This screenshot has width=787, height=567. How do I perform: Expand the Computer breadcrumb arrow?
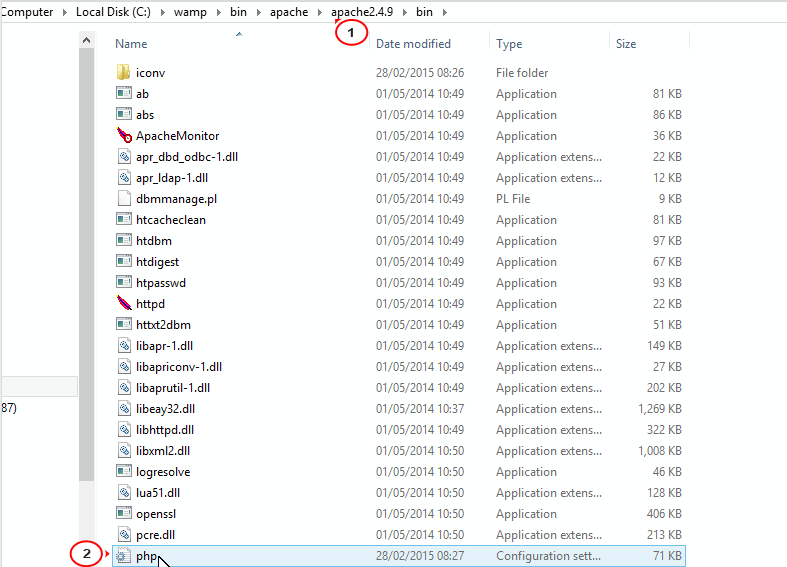[x=65, y=12]
